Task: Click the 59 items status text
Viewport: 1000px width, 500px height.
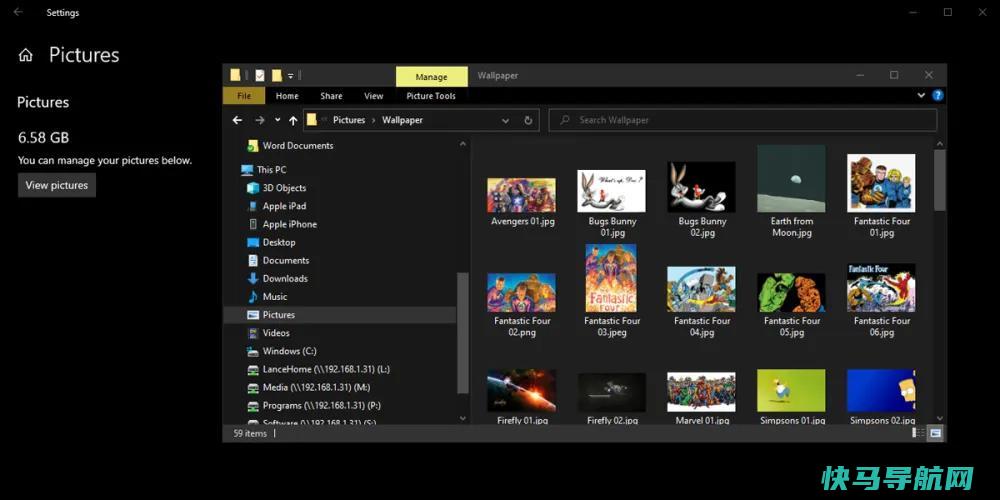Action: pyautogui.click(x=250, y=434)
